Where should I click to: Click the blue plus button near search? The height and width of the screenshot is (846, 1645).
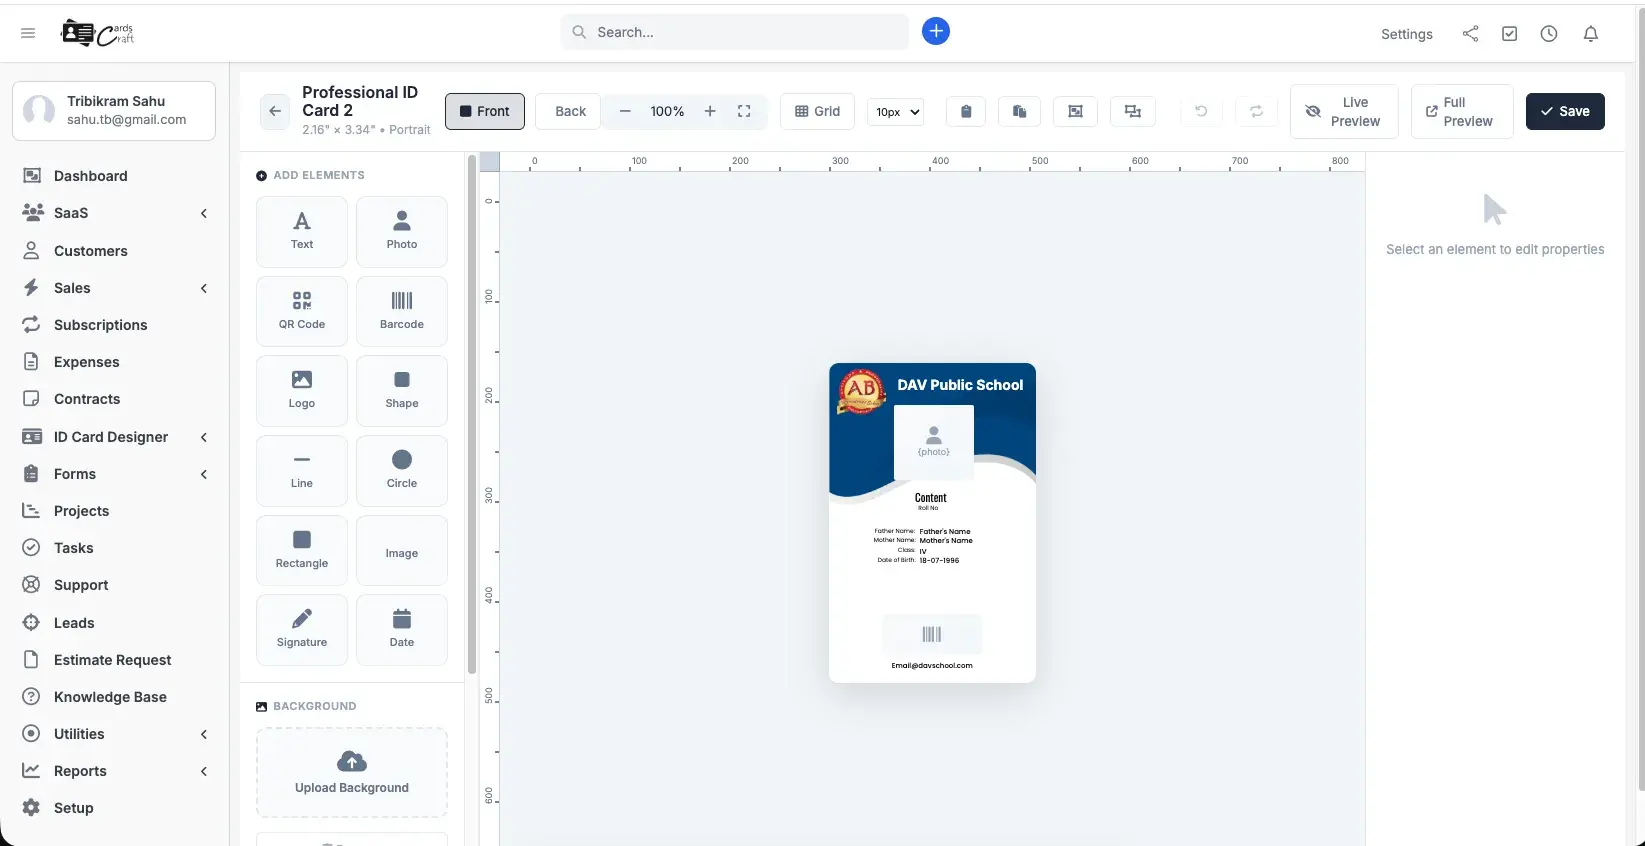[936, 32]
